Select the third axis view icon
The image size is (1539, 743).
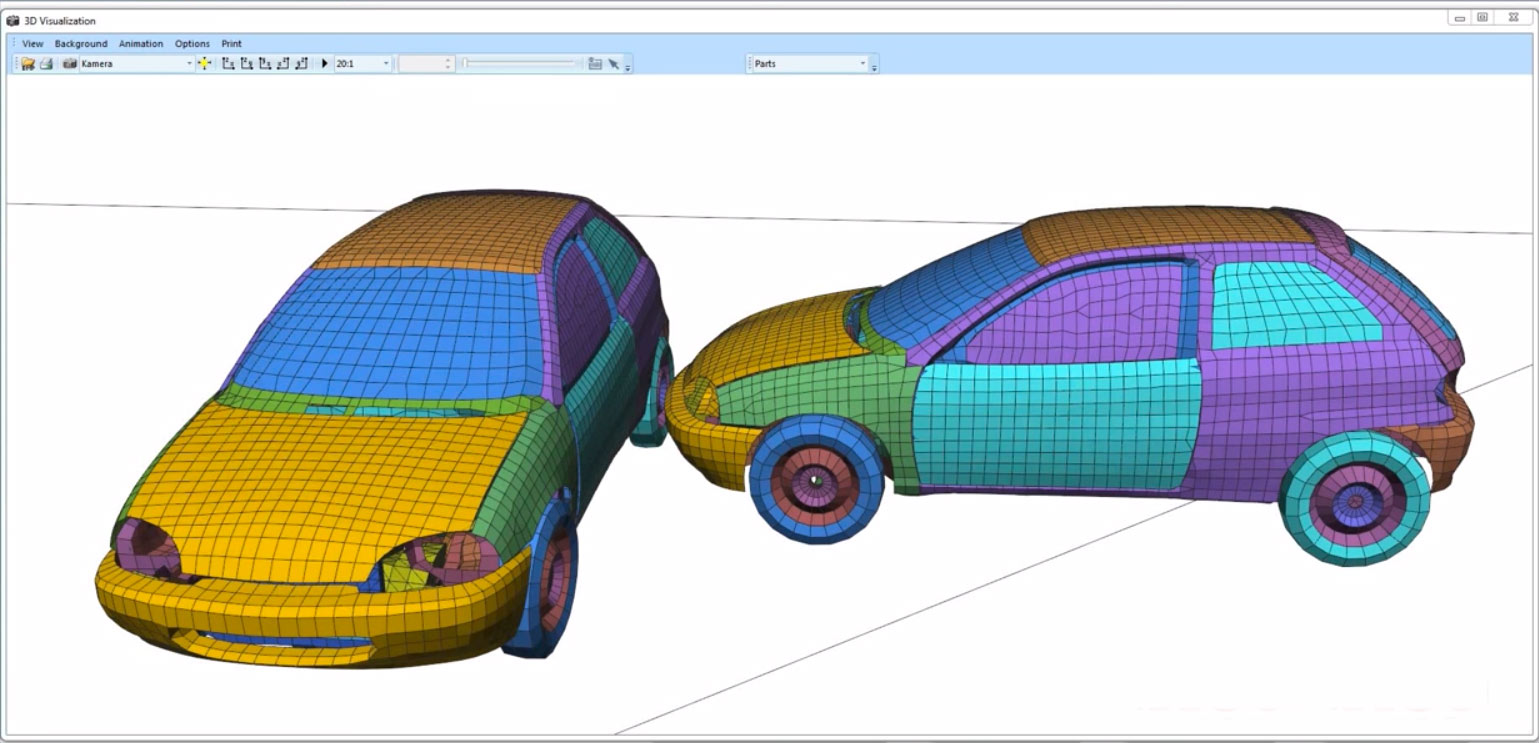265,64
